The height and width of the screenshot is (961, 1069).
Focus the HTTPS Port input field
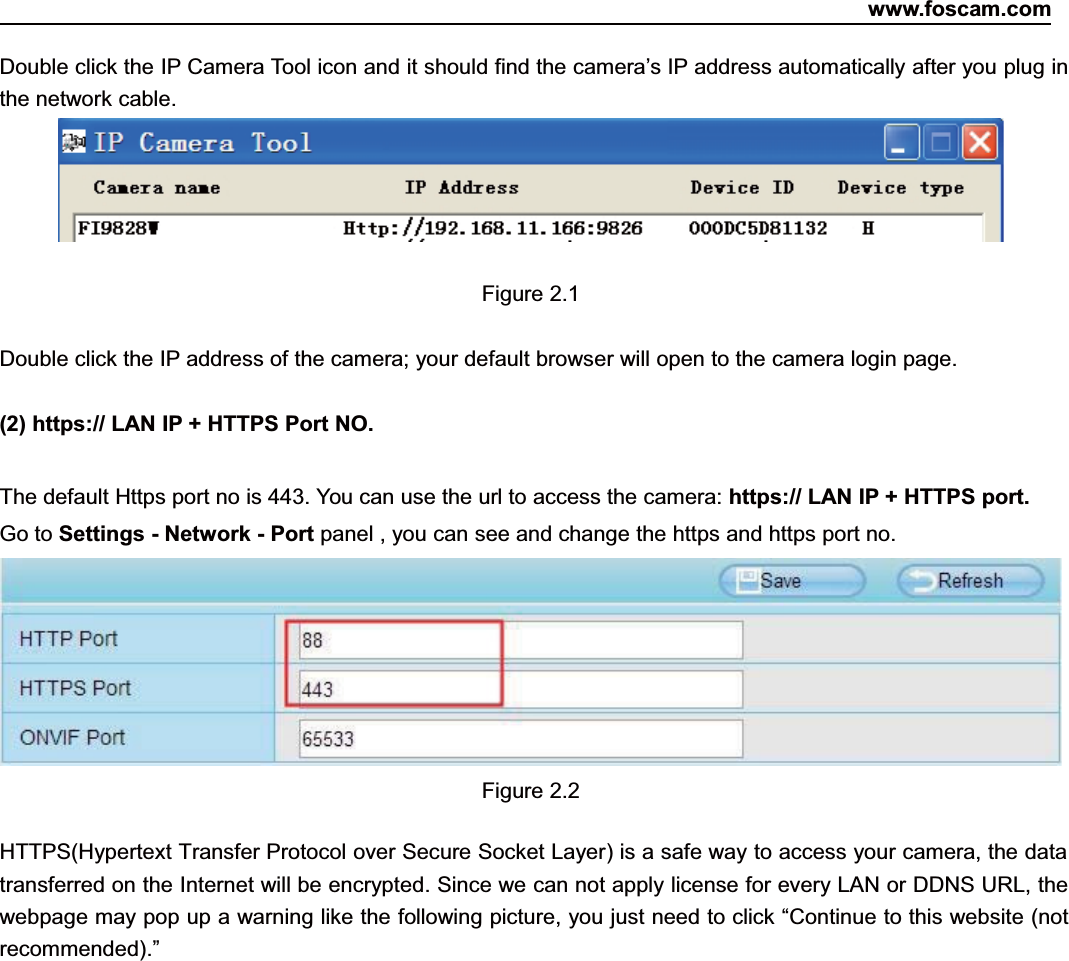click(x=521, y=689)
